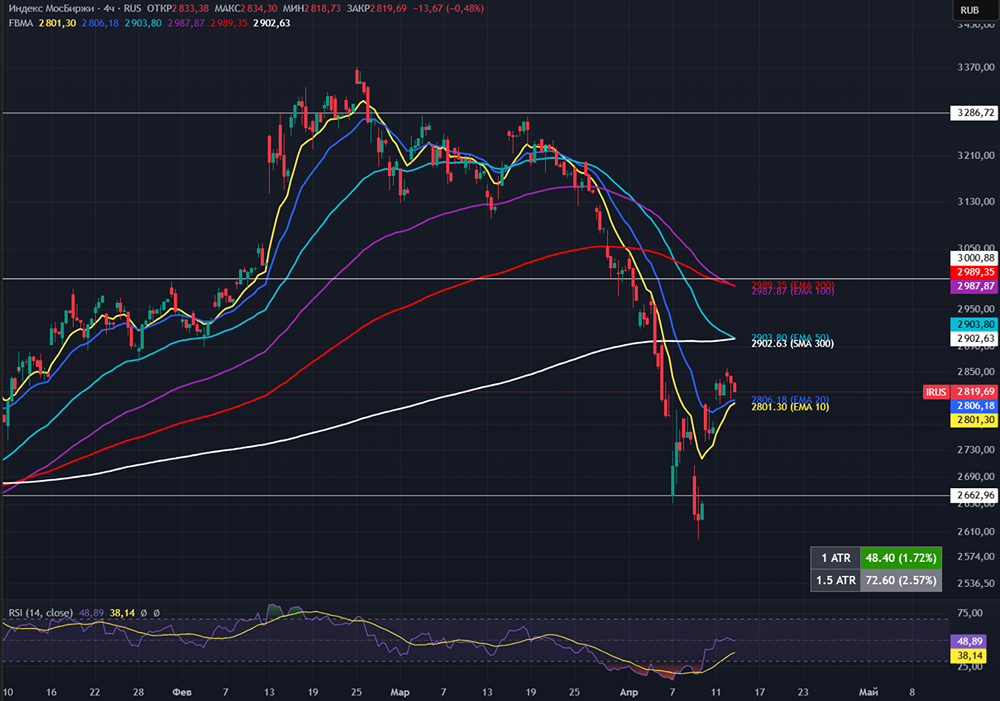1000x701 pixels.
Task: Select white FBMA legend value 2902,63
Action: [271, 23]
